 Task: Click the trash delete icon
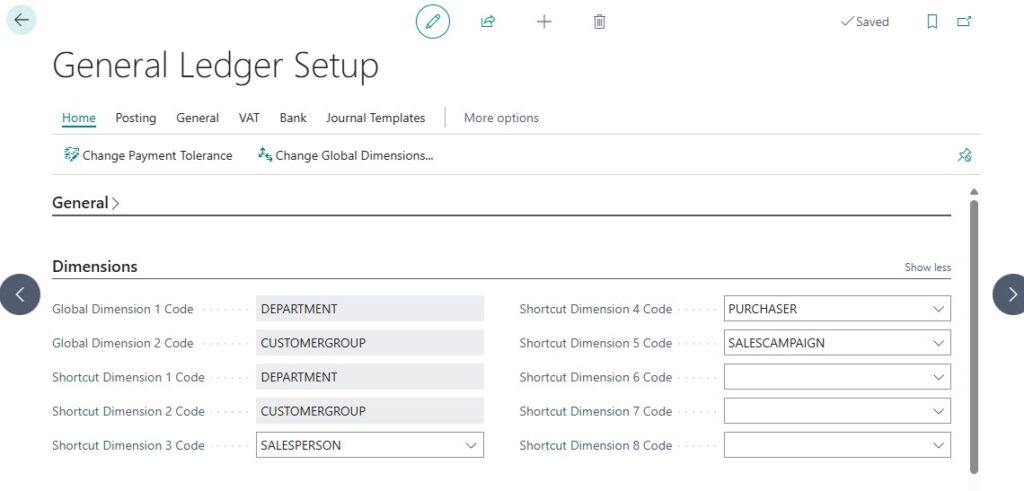[x=599, y=21]
